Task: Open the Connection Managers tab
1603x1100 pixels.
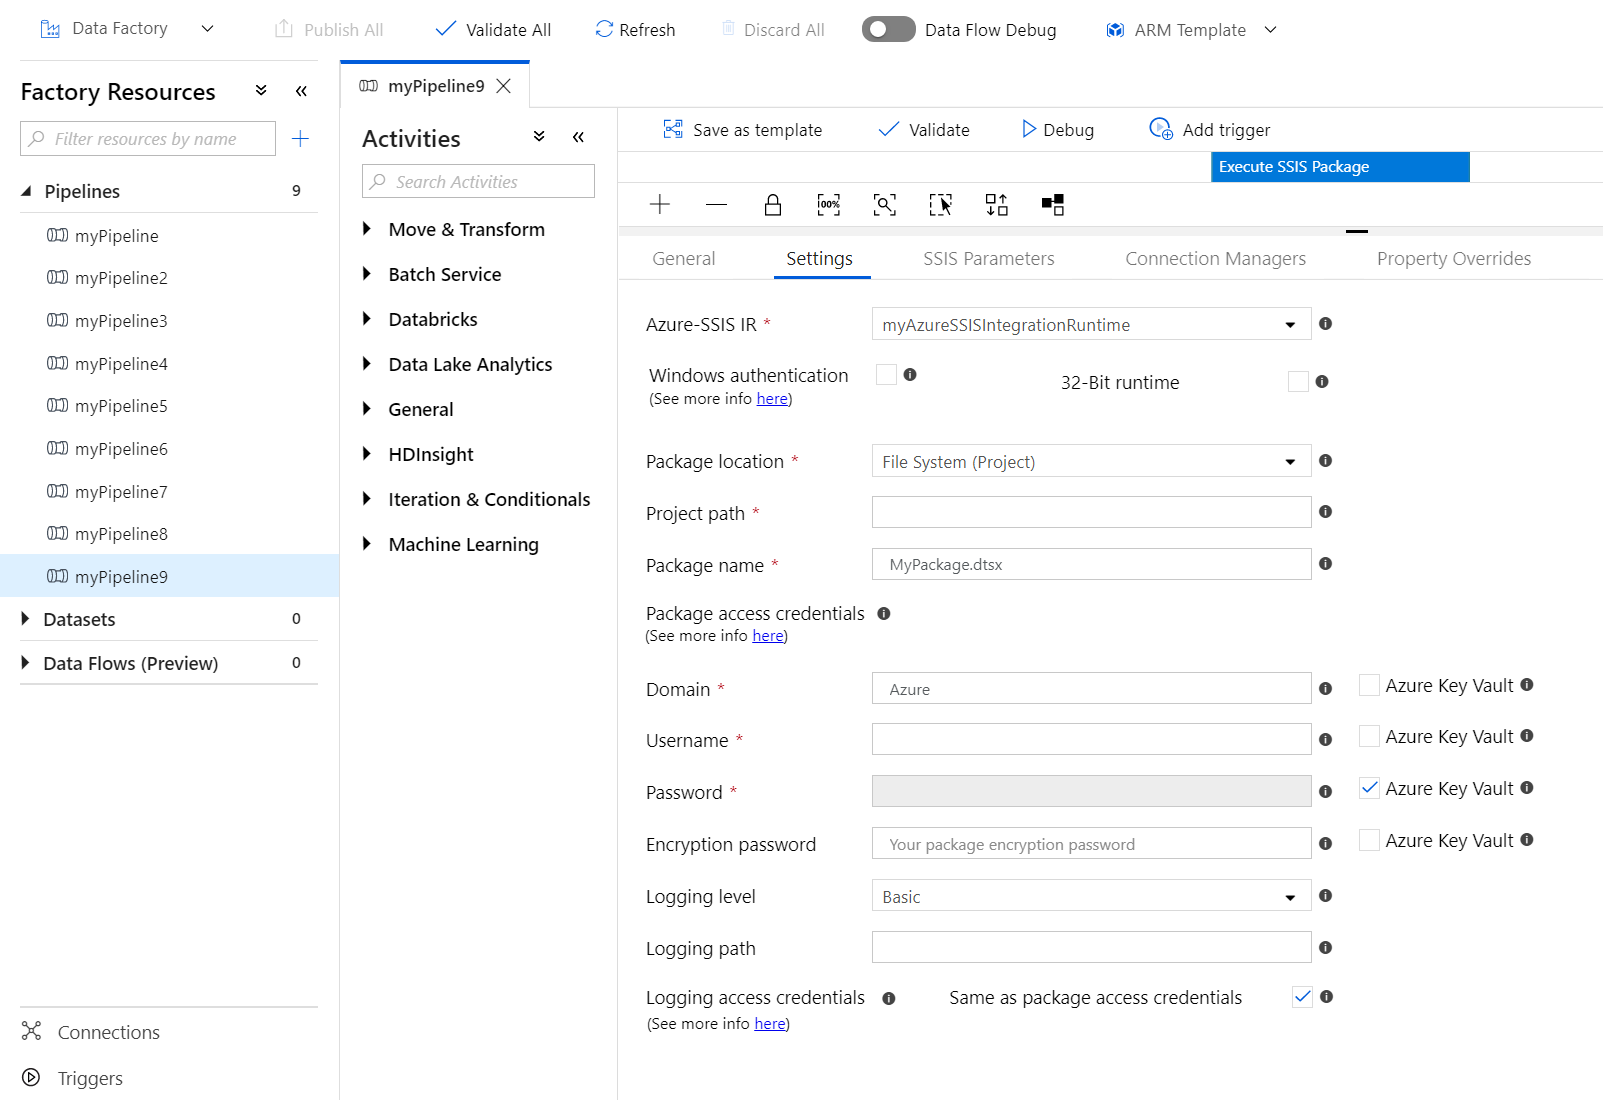Action: tap(1215, 259)
